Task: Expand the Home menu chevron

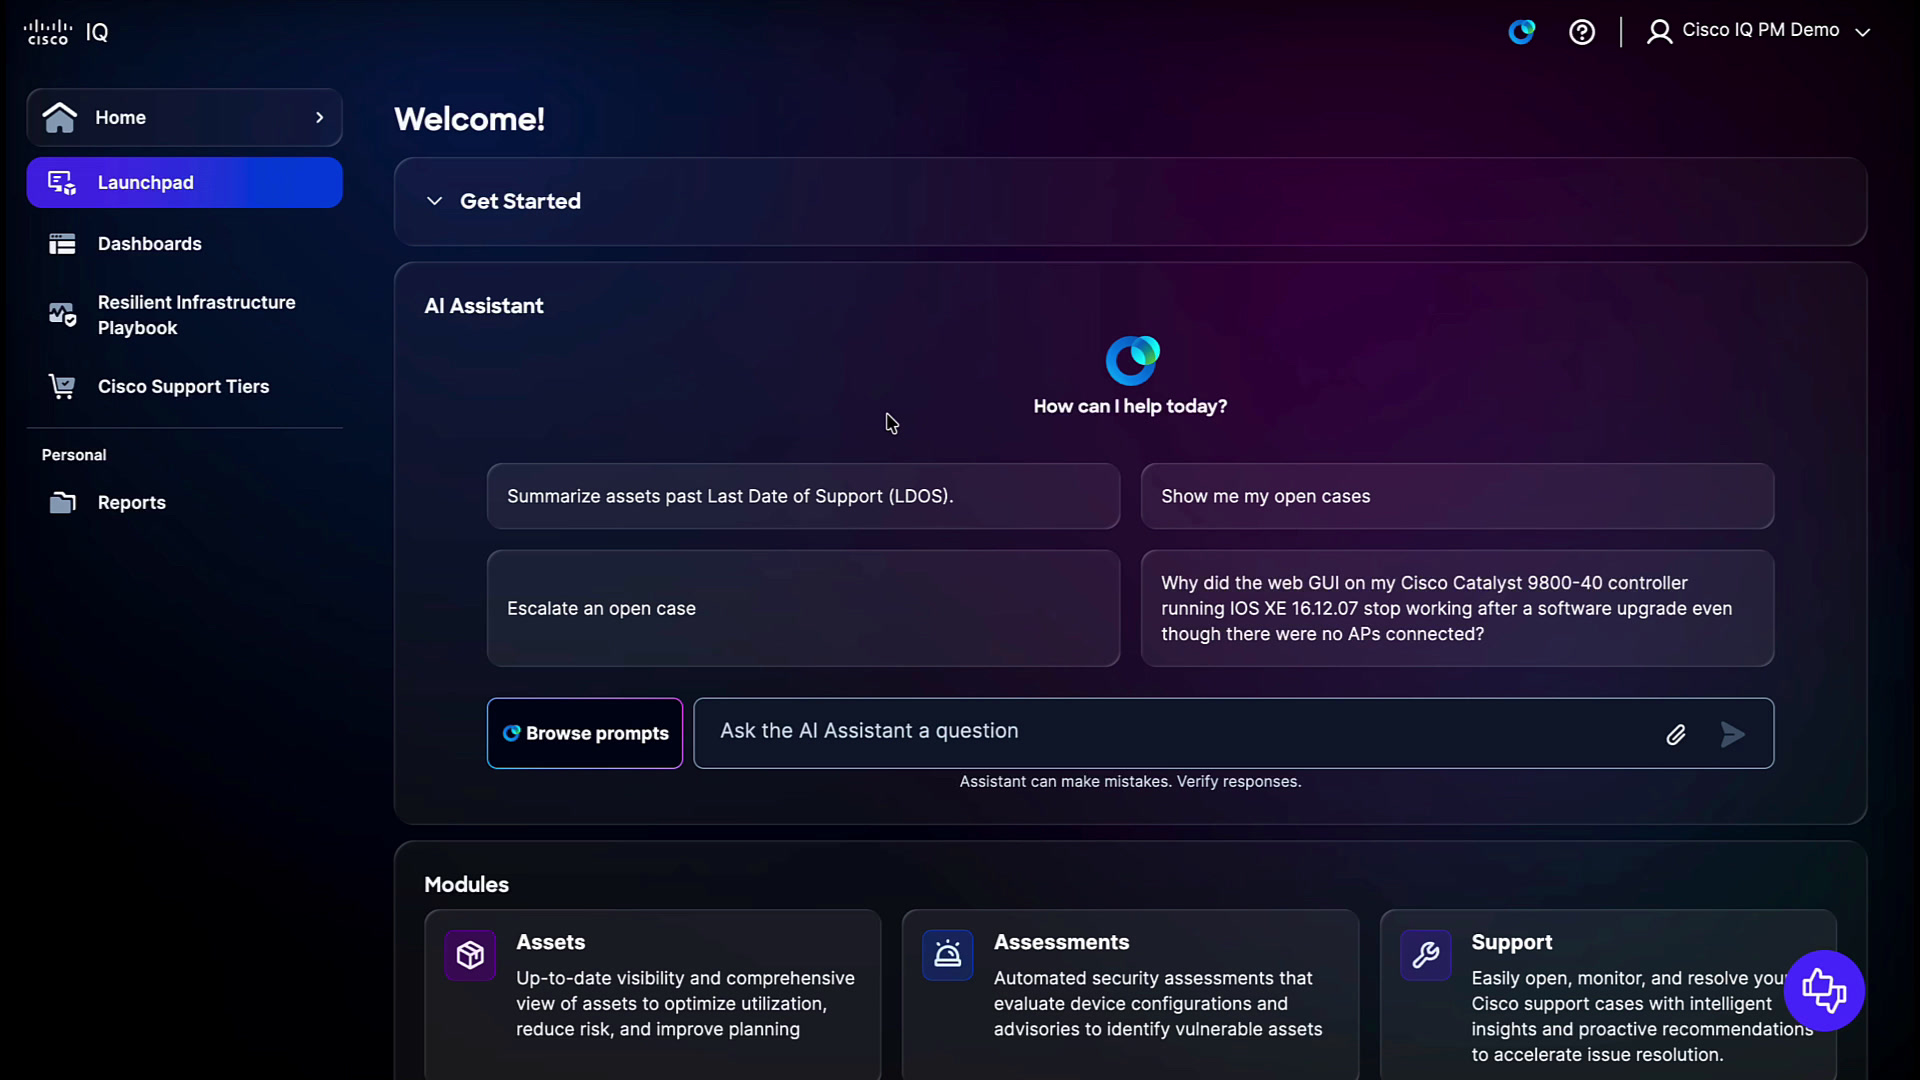Action: tap(320, 117)
